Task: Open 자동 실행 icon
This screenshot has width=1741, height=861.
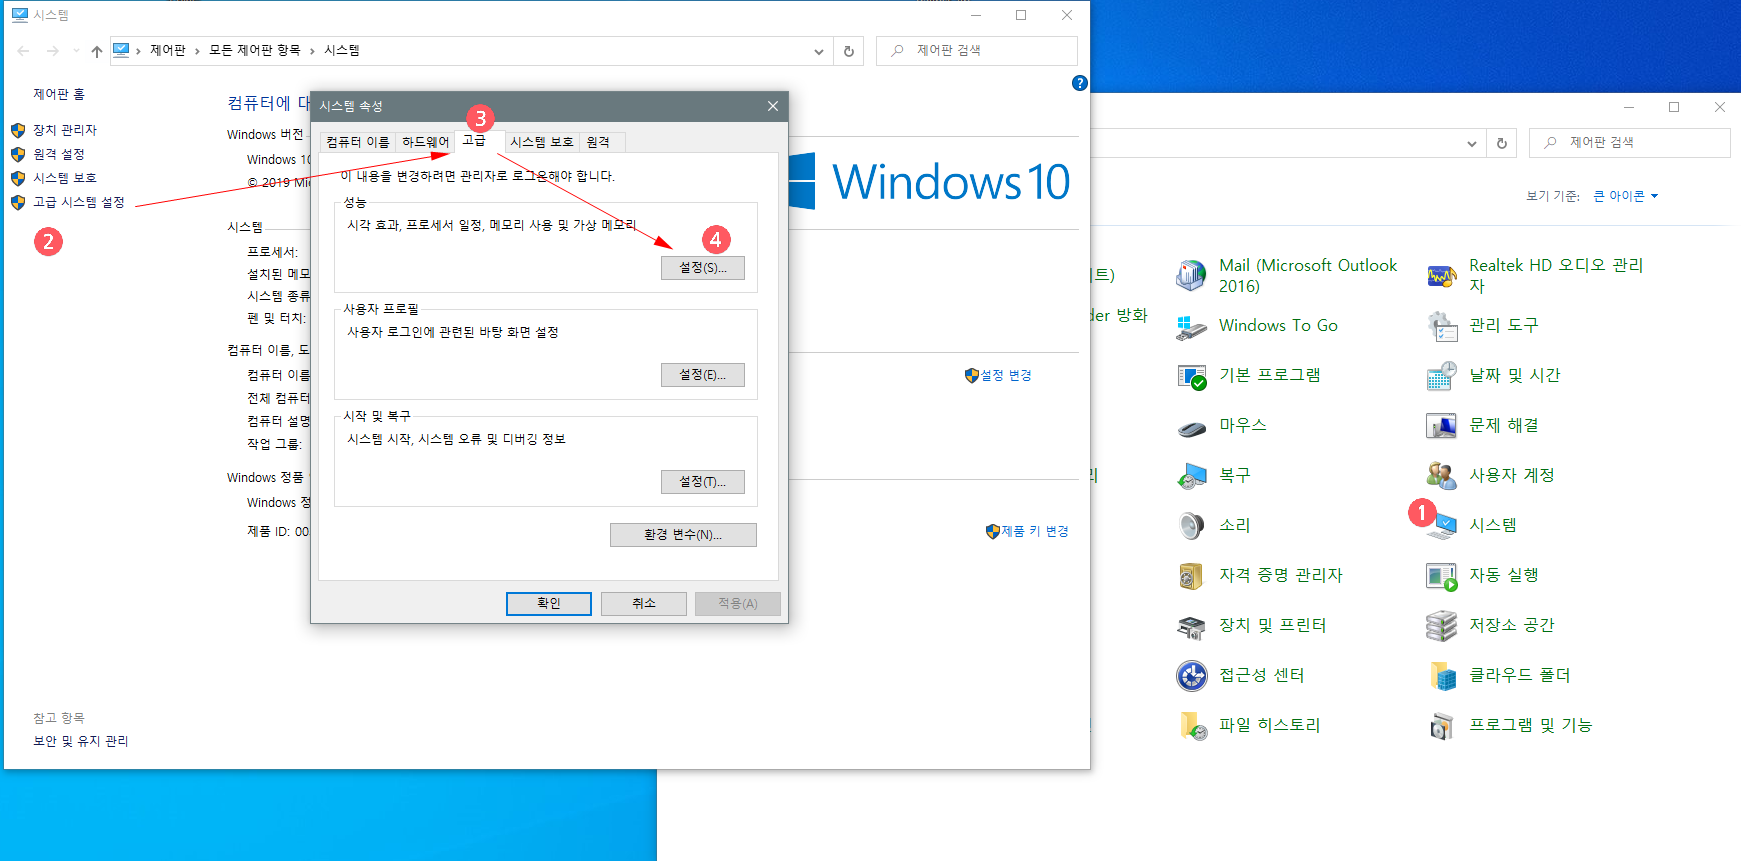Action: coord(1441,576)
